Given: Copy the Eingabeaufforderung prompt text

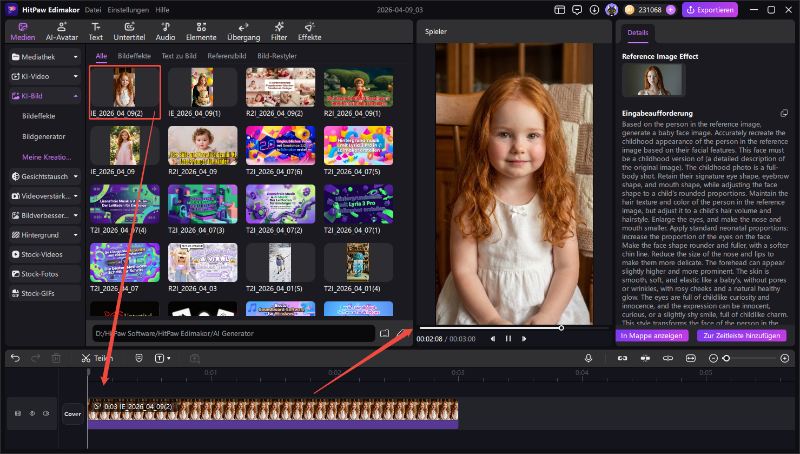Looking at the screenshot, I should click(784, 113).
